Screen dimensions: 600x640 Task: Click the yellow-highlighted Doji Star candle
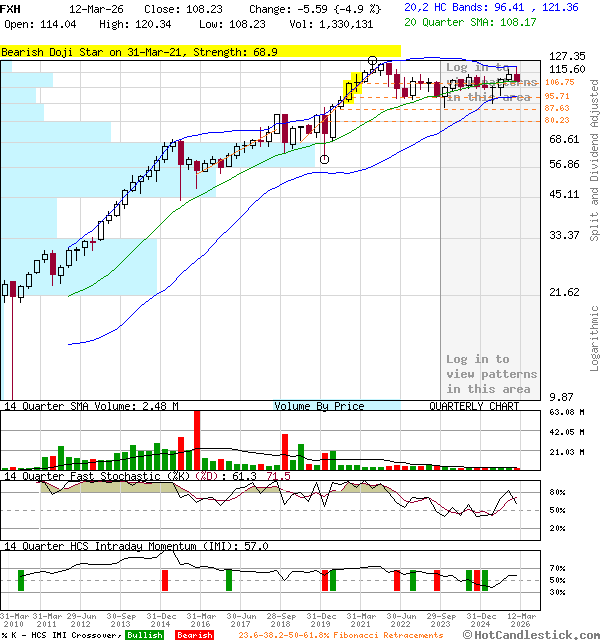click(350, 90)
